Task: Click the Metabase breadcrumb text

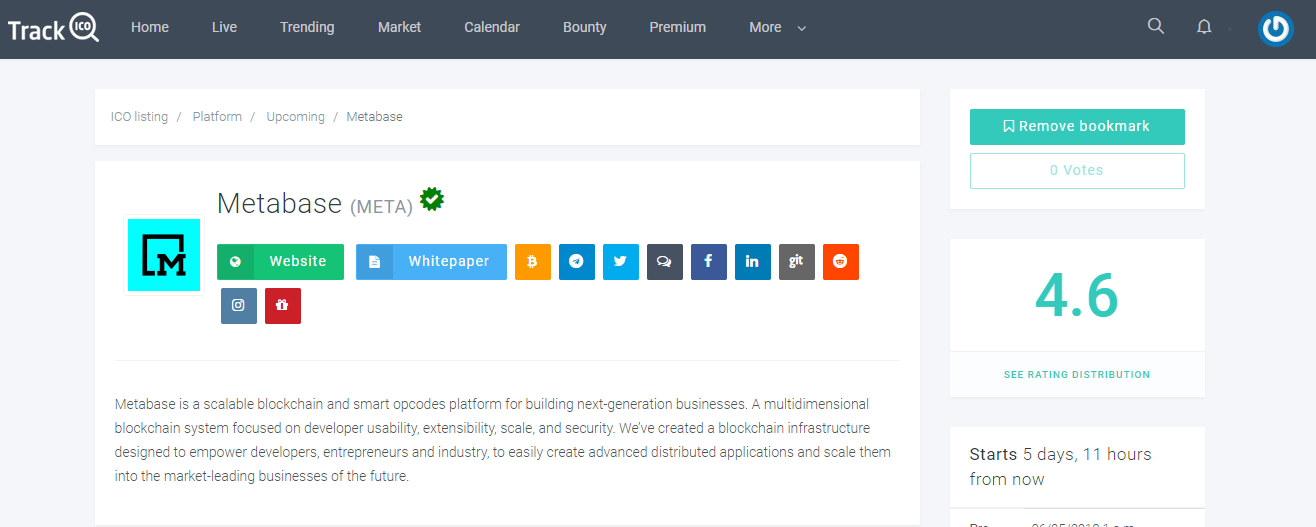Action: (x=374, y=117)
